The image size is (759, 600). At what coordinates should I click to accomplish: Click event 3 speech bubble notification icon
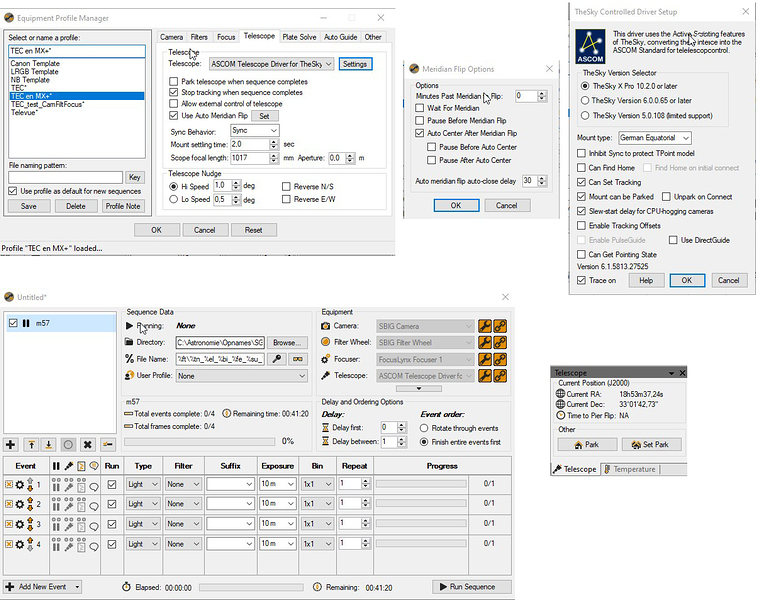tap(94, 526)
